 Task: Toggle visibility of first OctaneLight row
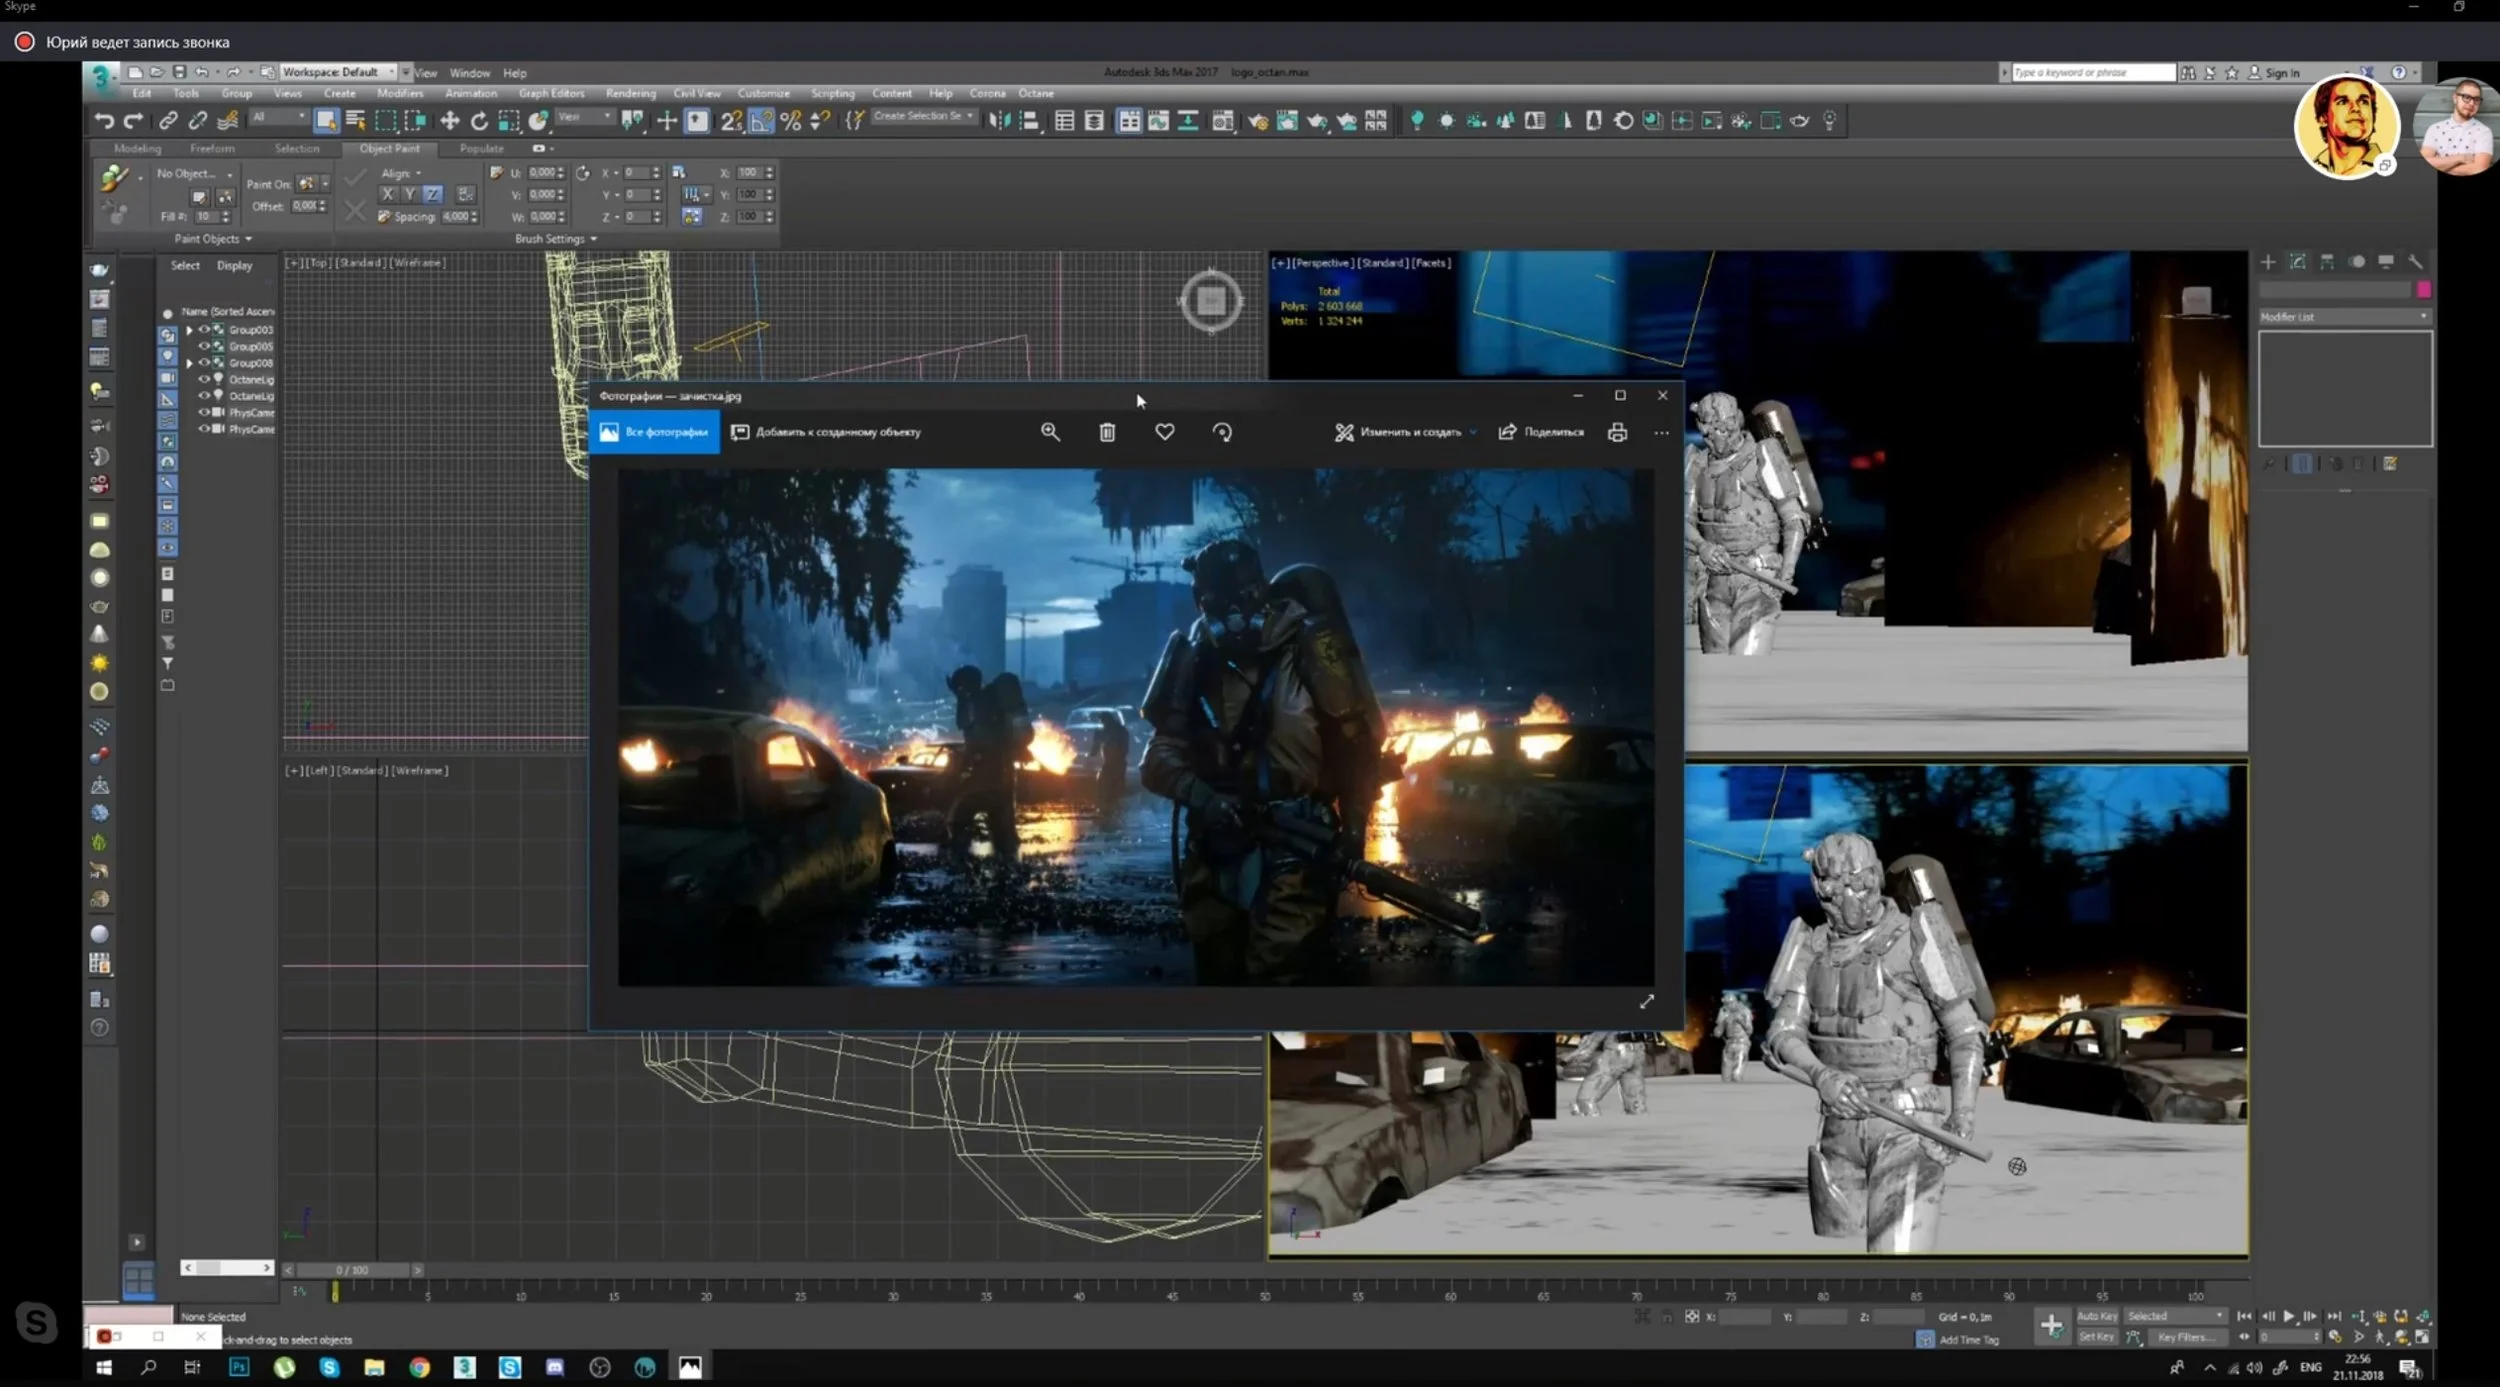(204, 379)
